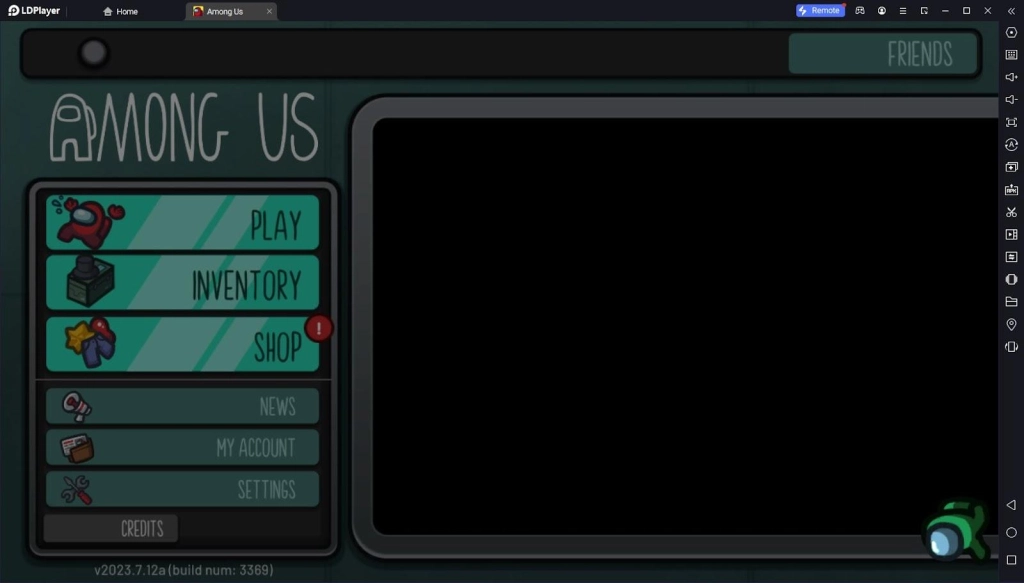The height and width of the screenshot is (583, 1024).
Task: Click the LDPlayer mini-window mode icon
Action: [924, 10]
